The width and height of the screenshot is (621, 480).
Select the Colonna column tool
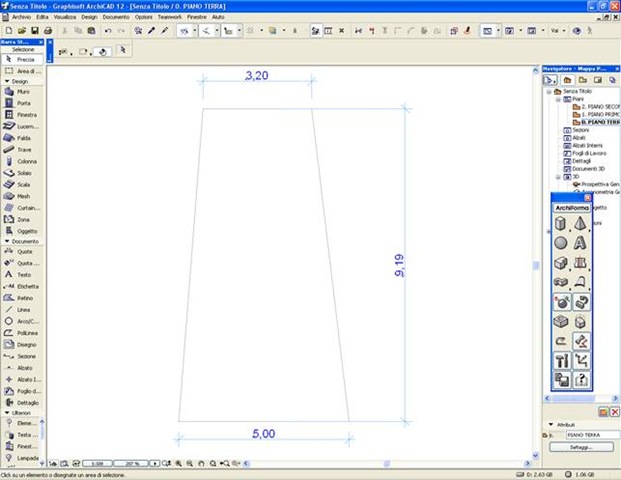[23, 161]
